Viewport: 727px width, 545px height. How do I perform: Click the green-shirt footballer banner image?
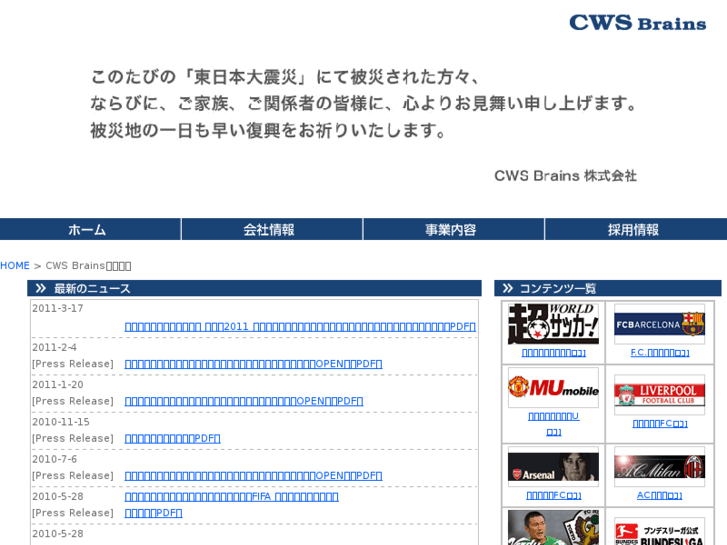(553, 528)
